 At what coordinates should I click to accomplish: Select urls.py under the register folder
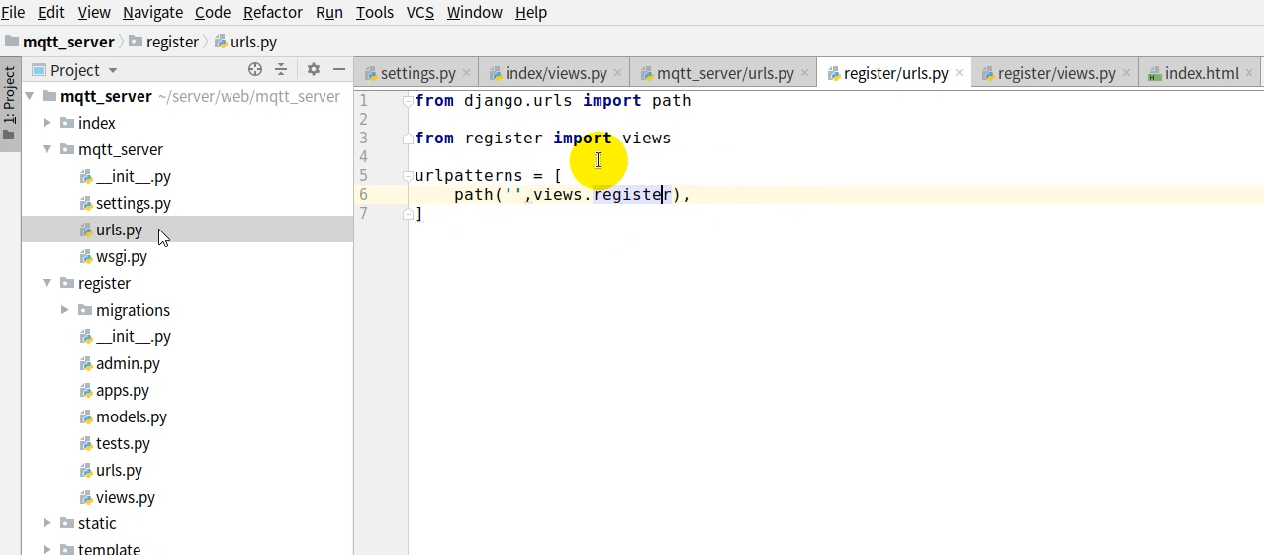pos(119,470)
